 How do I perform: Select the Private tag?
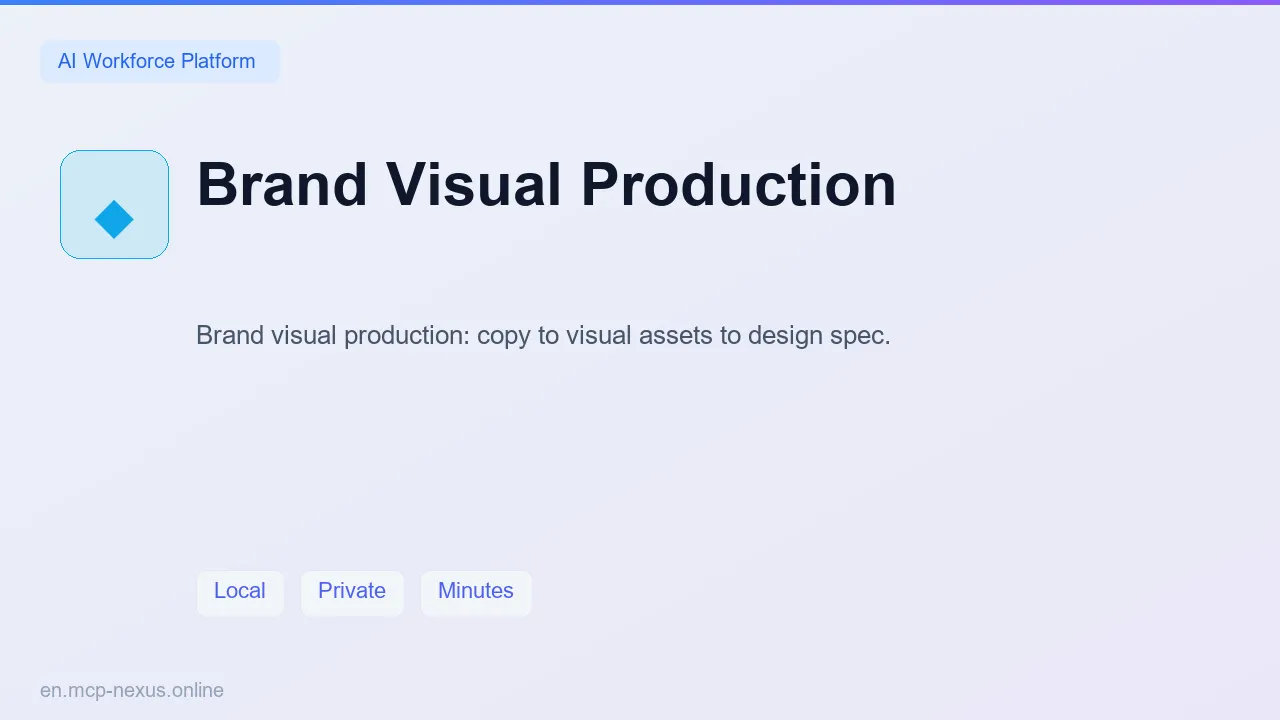coord(352,592)
